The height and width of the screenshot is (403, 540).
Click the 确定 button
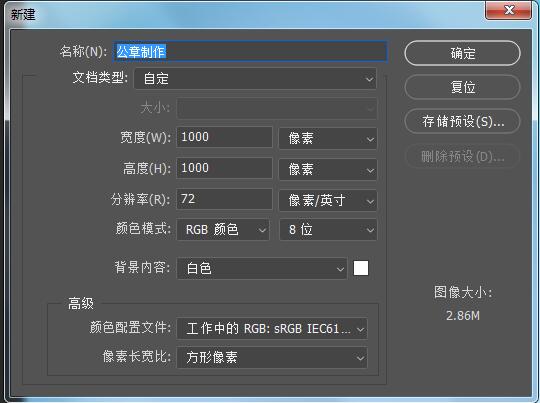pos(462,53)
